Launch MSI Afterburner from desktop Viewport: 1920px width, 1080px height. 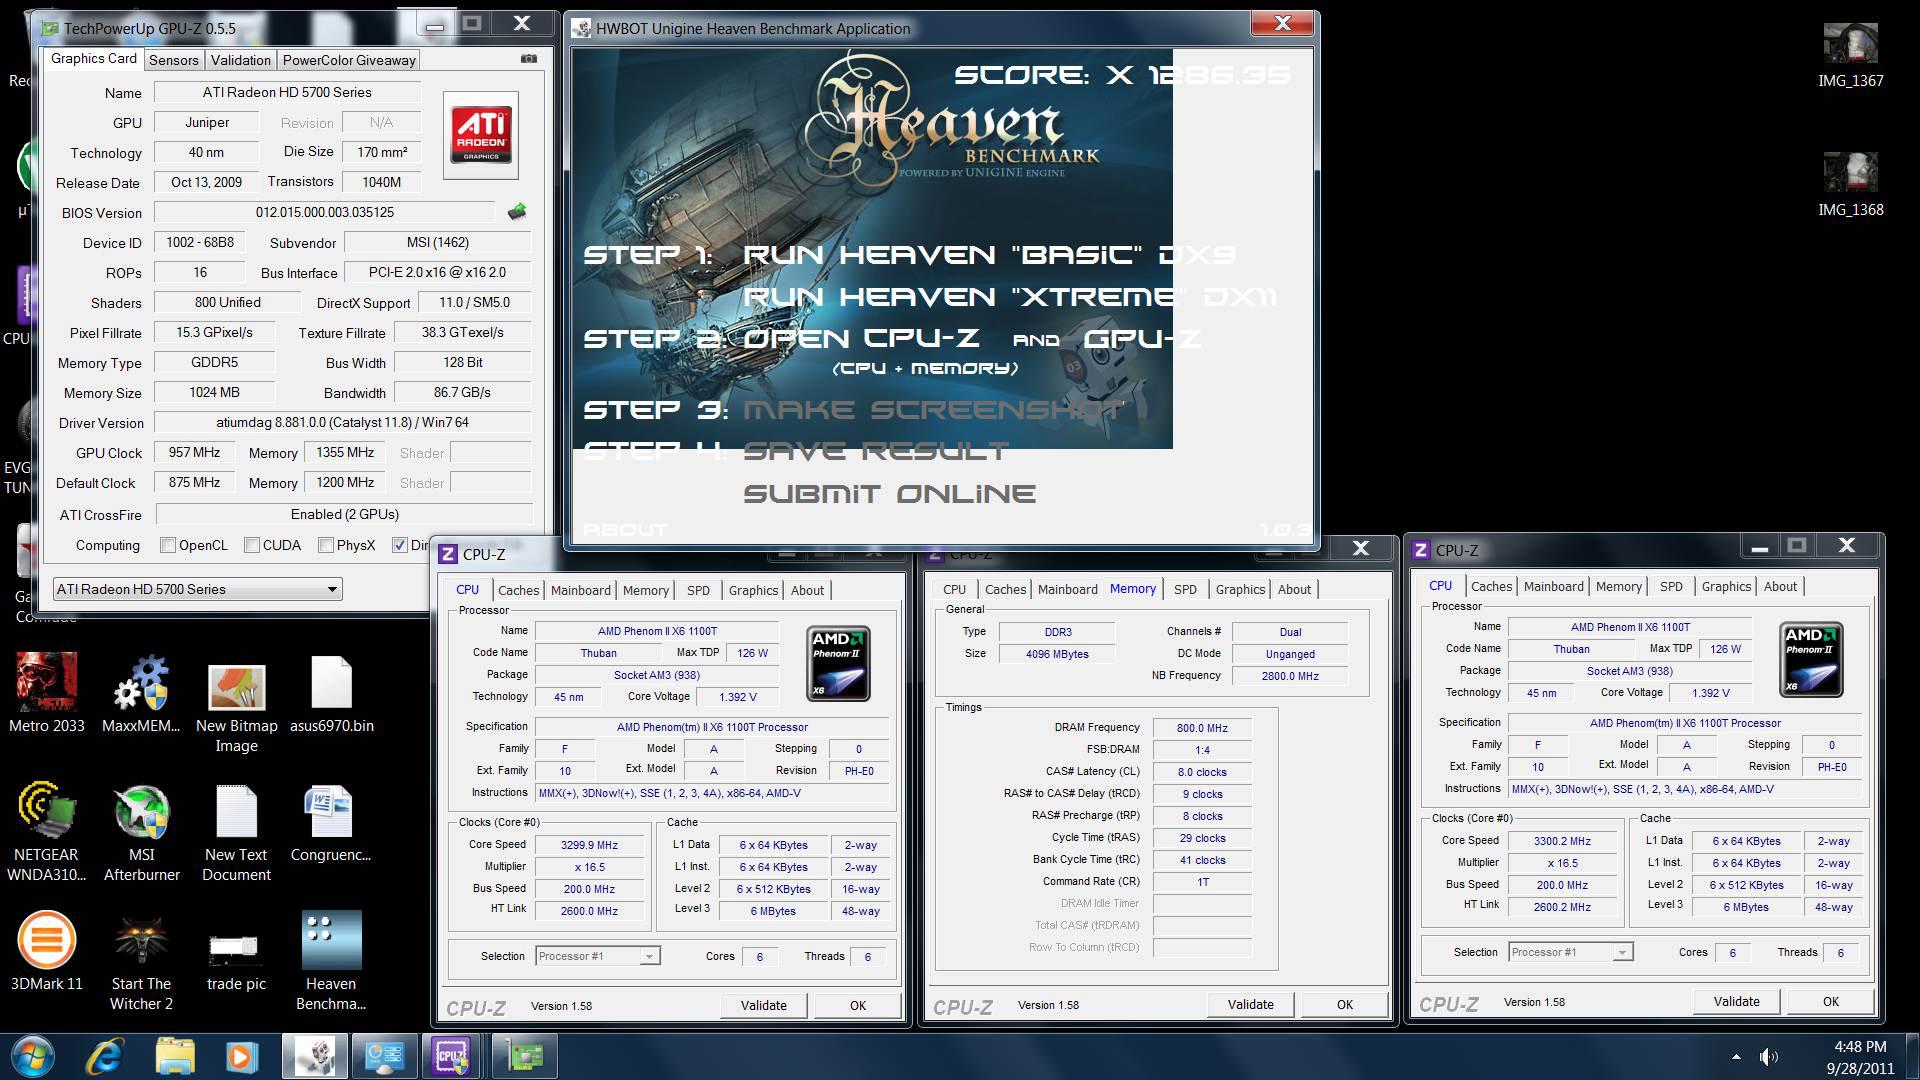click(x=141, y=832)
